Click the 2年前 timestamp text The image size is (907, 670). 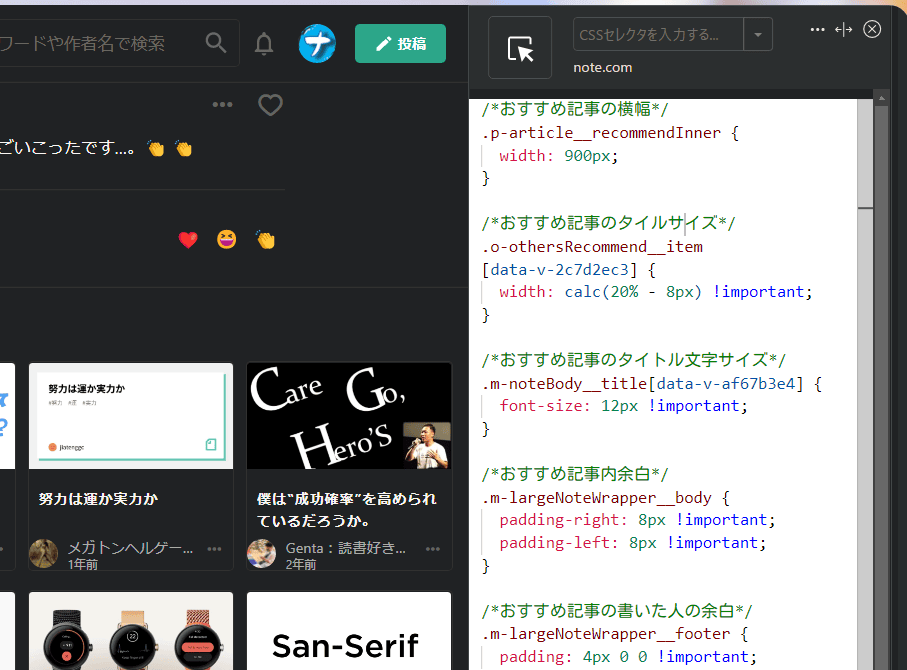click(301, 564)
